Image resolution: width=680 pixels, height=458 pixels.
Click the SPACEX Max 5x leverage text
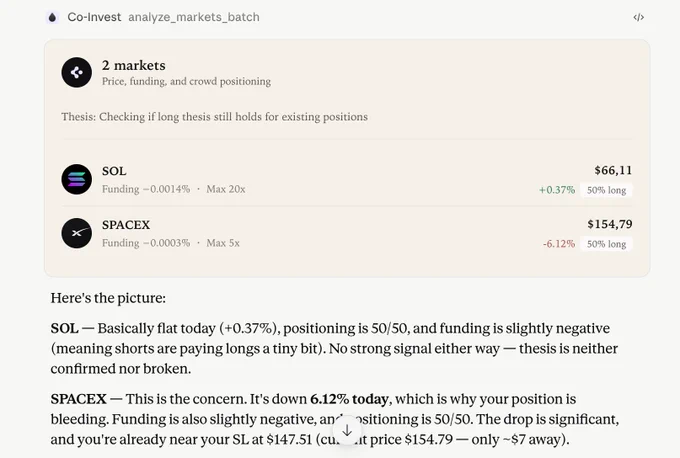pos(223,243)
